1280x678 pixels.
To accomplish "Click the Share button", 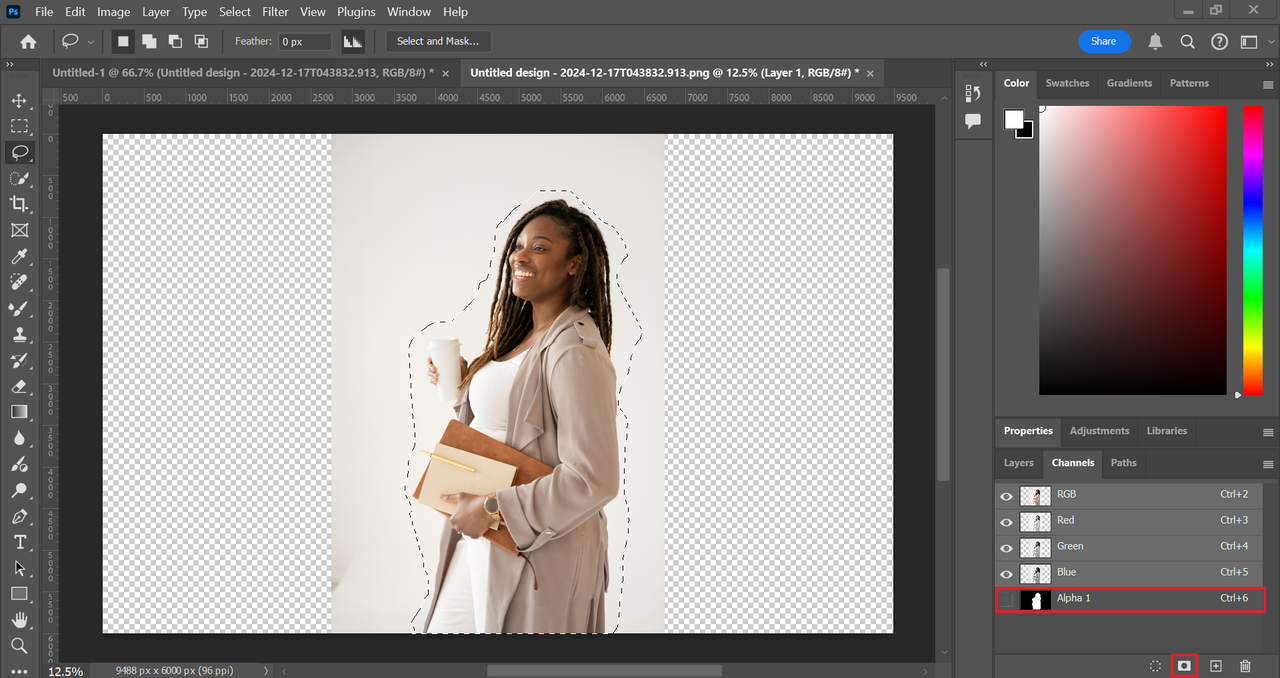I will (1104, 41).
